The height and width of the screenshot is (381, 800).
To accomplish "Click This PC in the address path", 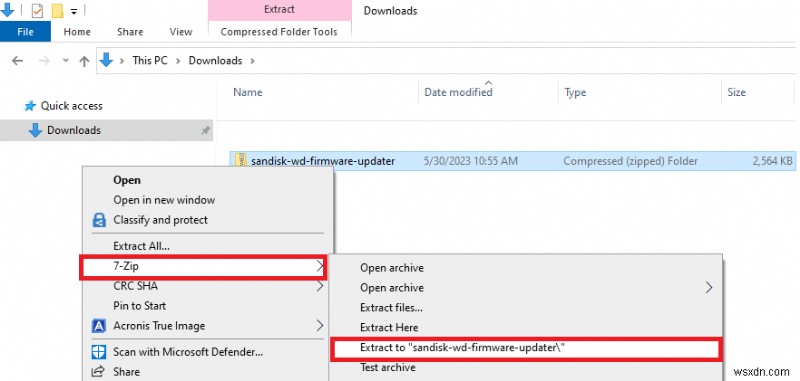I will (150, 60).
